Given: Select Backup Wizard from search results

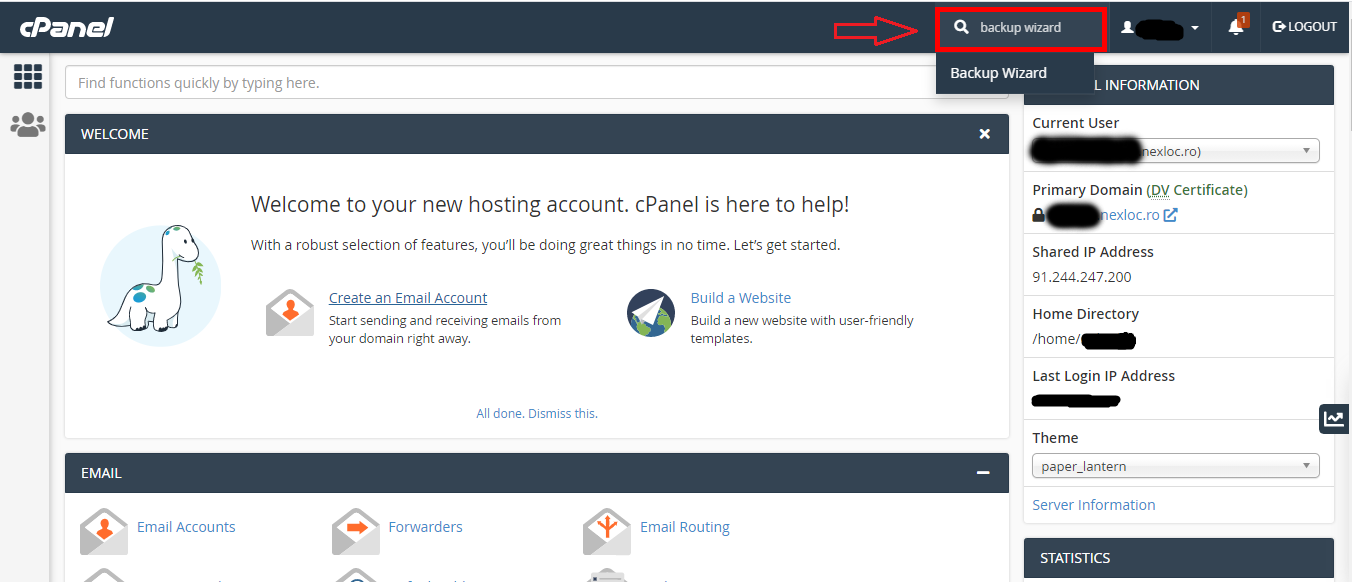Looking at the screenshot, I should click(998, 73).
